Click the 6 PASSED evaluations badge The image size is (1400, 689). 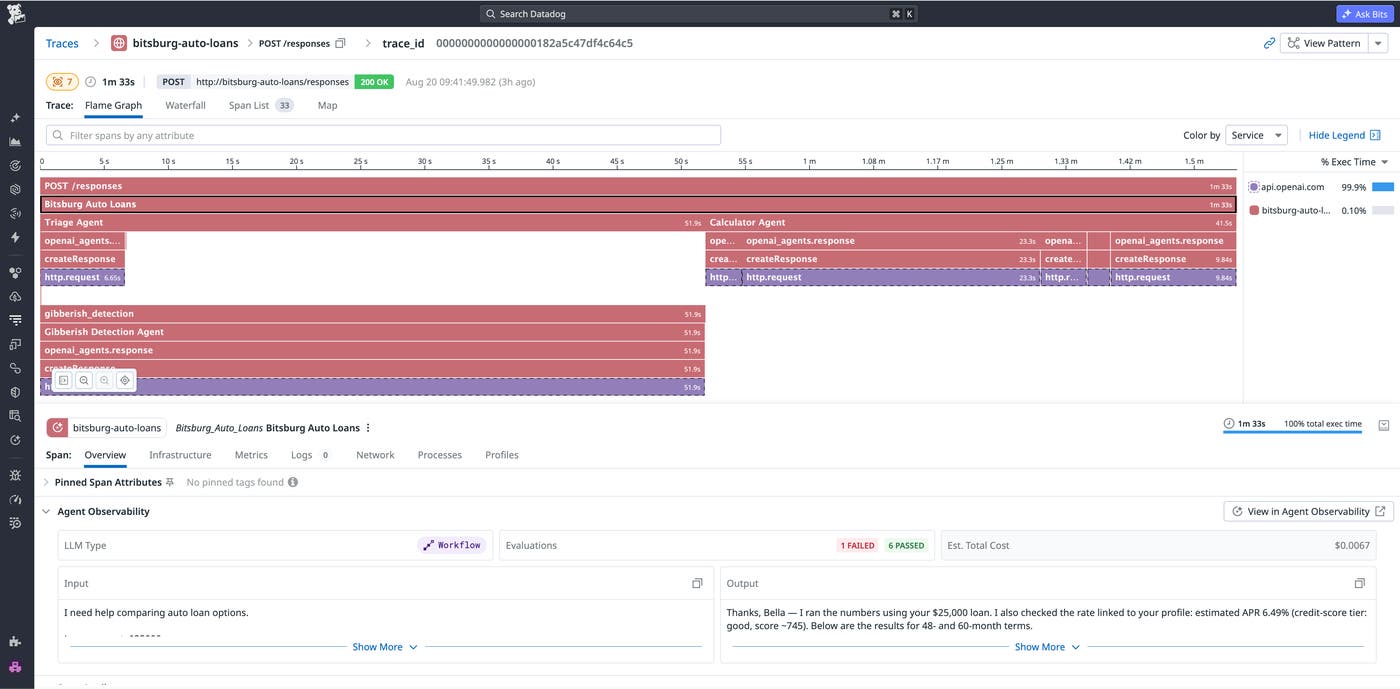click(x=907, y=546)
